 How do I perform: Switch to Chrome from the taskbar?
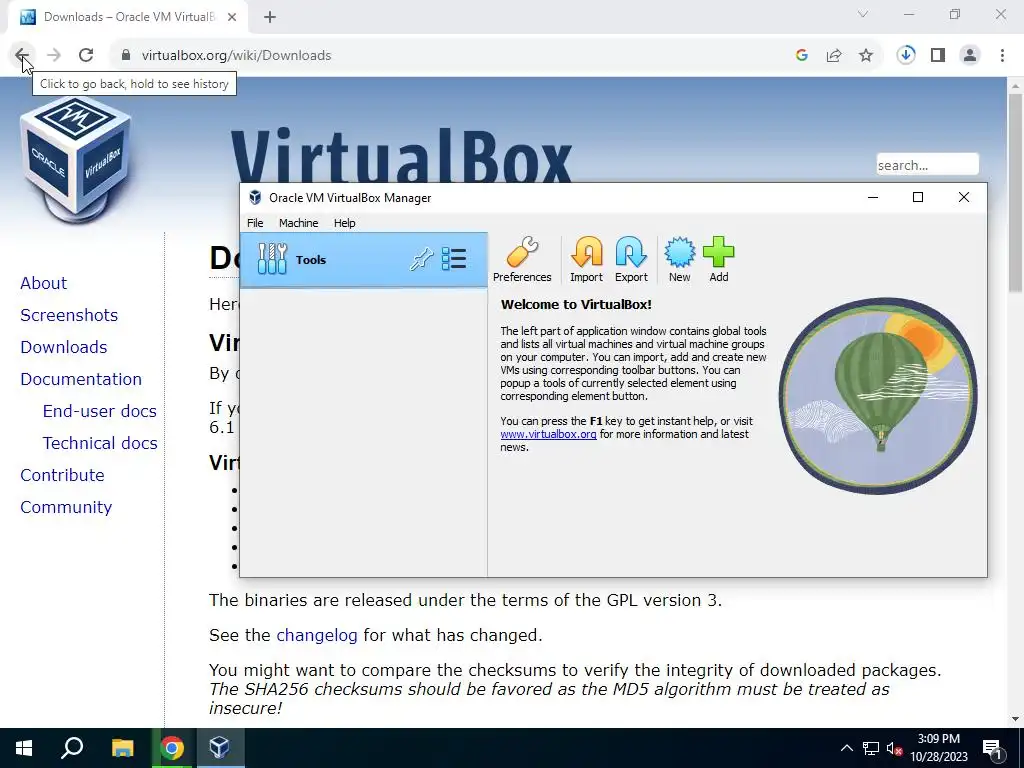point(172,748)
